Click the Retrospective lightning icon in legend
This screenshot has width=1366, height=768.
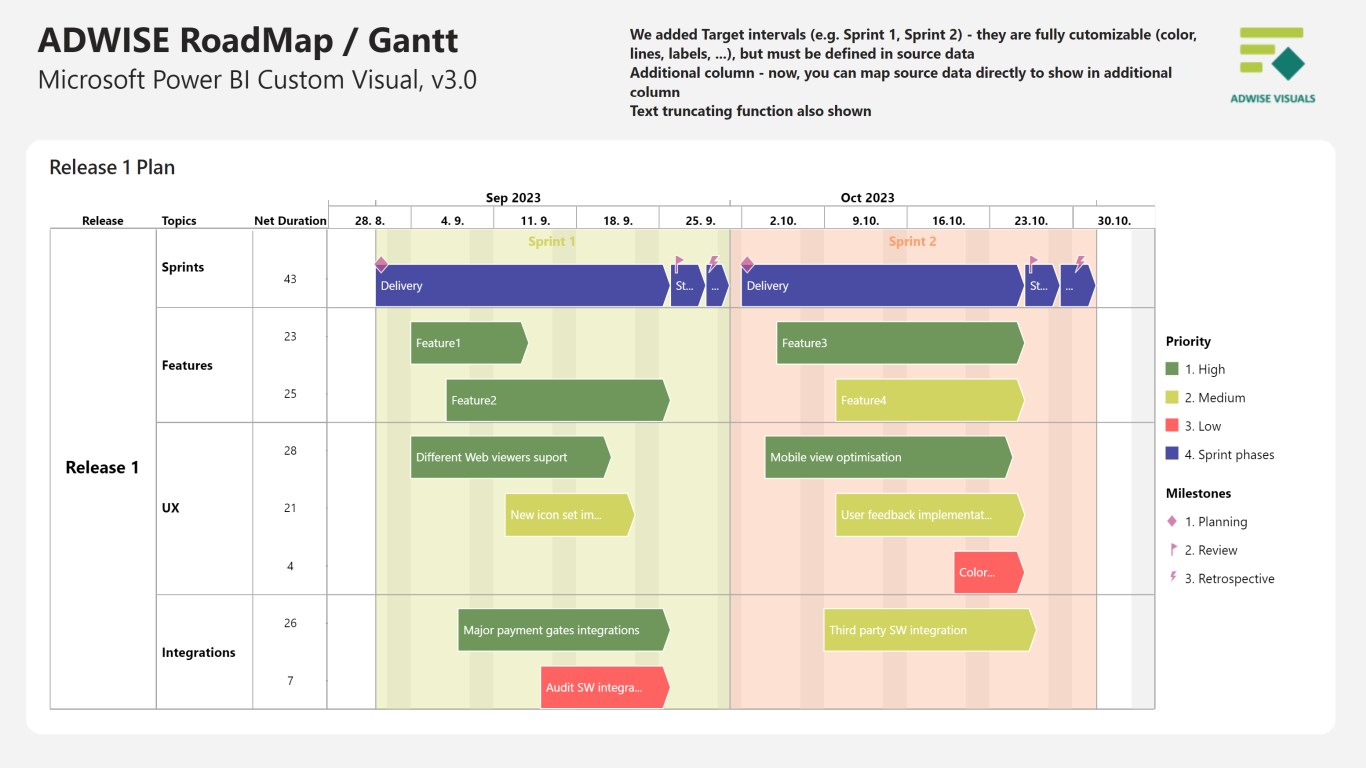click(x=1172, y=578)
